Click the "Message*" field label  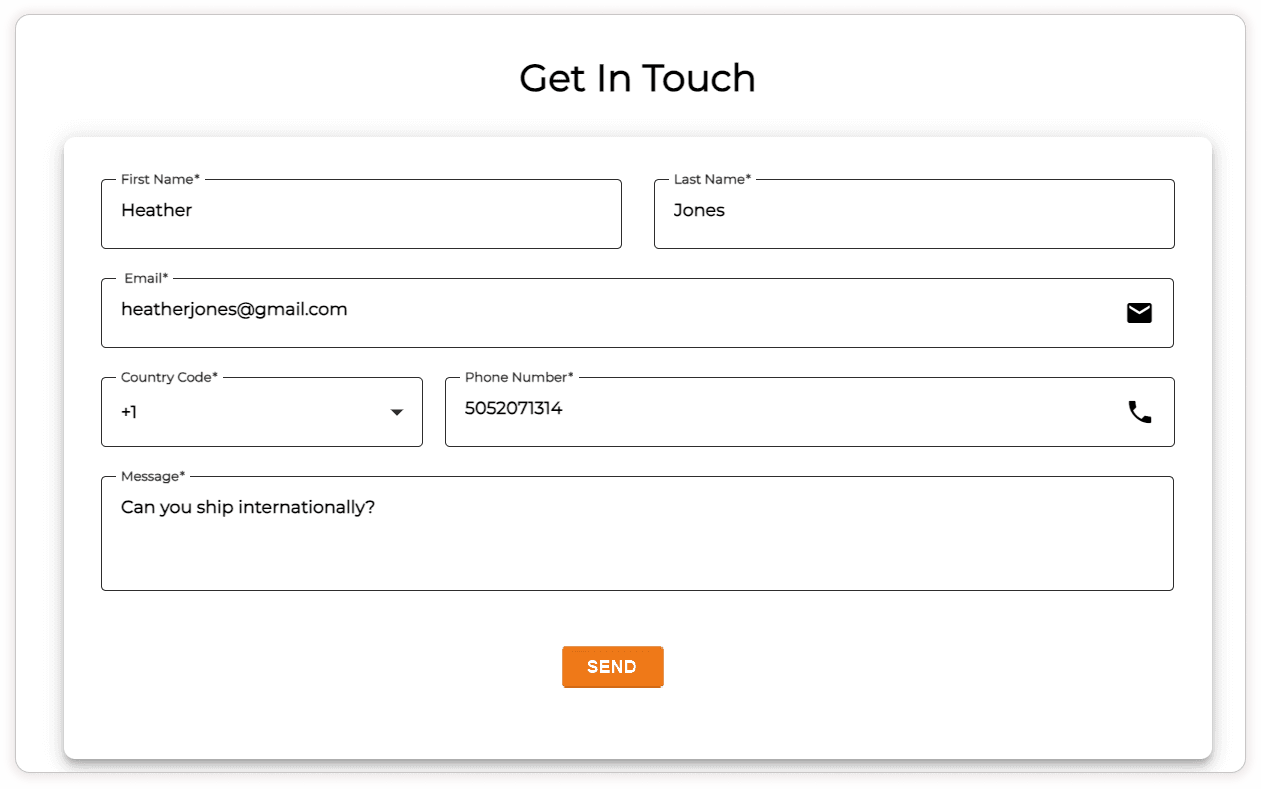click(x=153, y=476)
